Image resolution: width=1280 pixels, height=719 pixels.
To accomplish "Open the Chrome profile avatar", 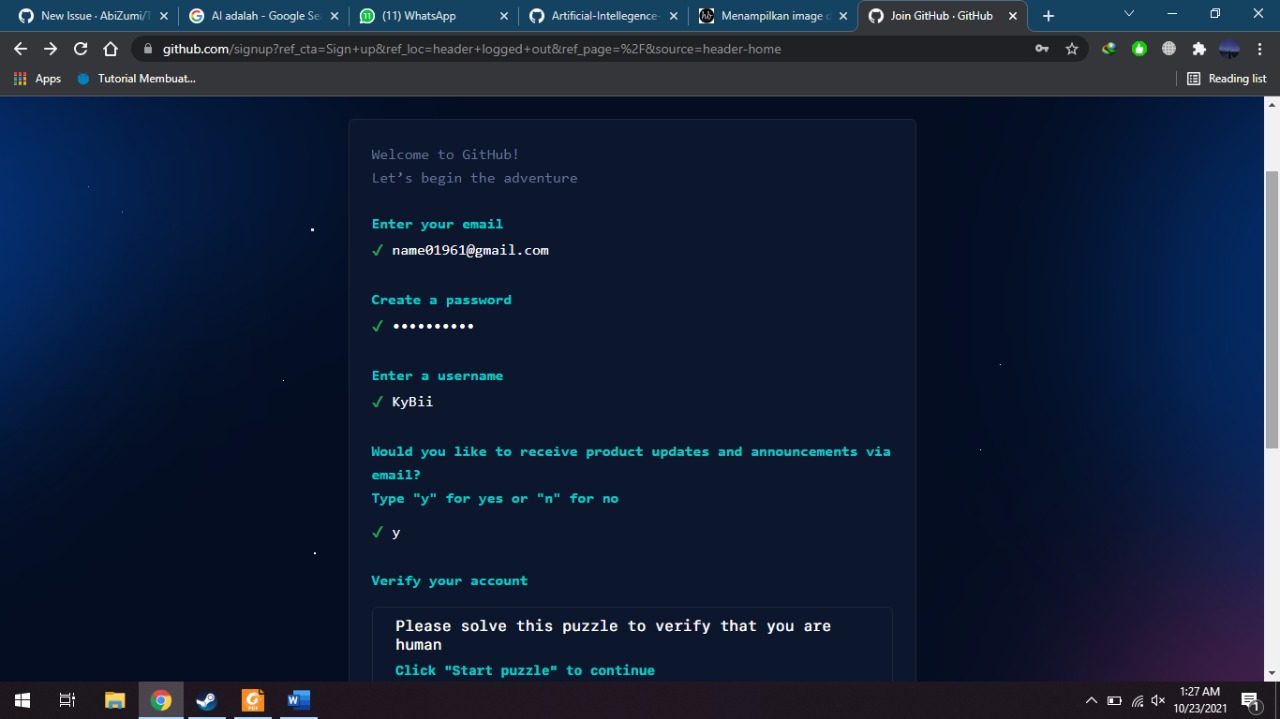I will pos(1228,48).
